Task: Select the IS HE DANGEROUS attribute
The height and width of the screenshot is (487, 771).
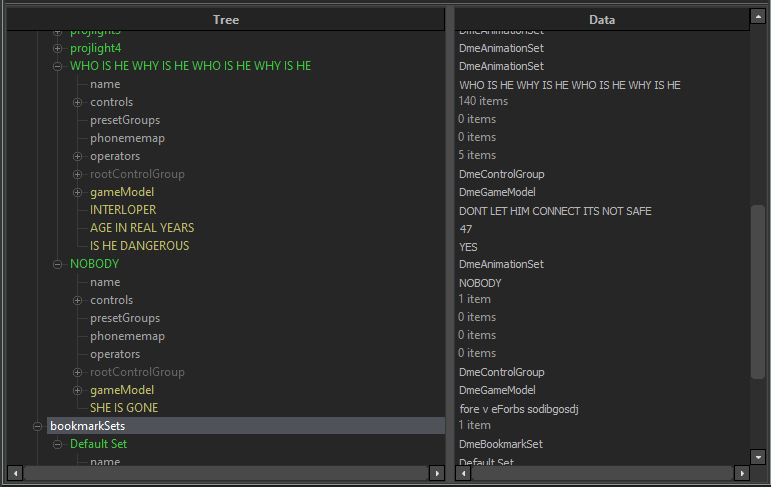Action: 139,246
